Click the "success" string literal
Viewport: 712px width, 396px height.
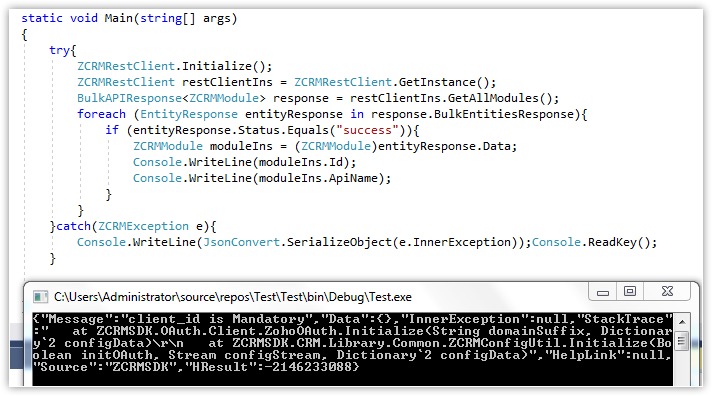tap(367, 130)
